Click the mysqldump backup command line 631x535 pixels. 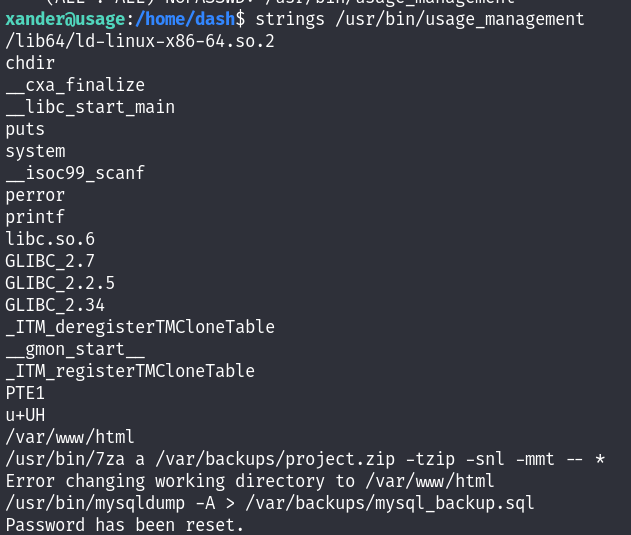pyautogui.click(x=270, y=503)
